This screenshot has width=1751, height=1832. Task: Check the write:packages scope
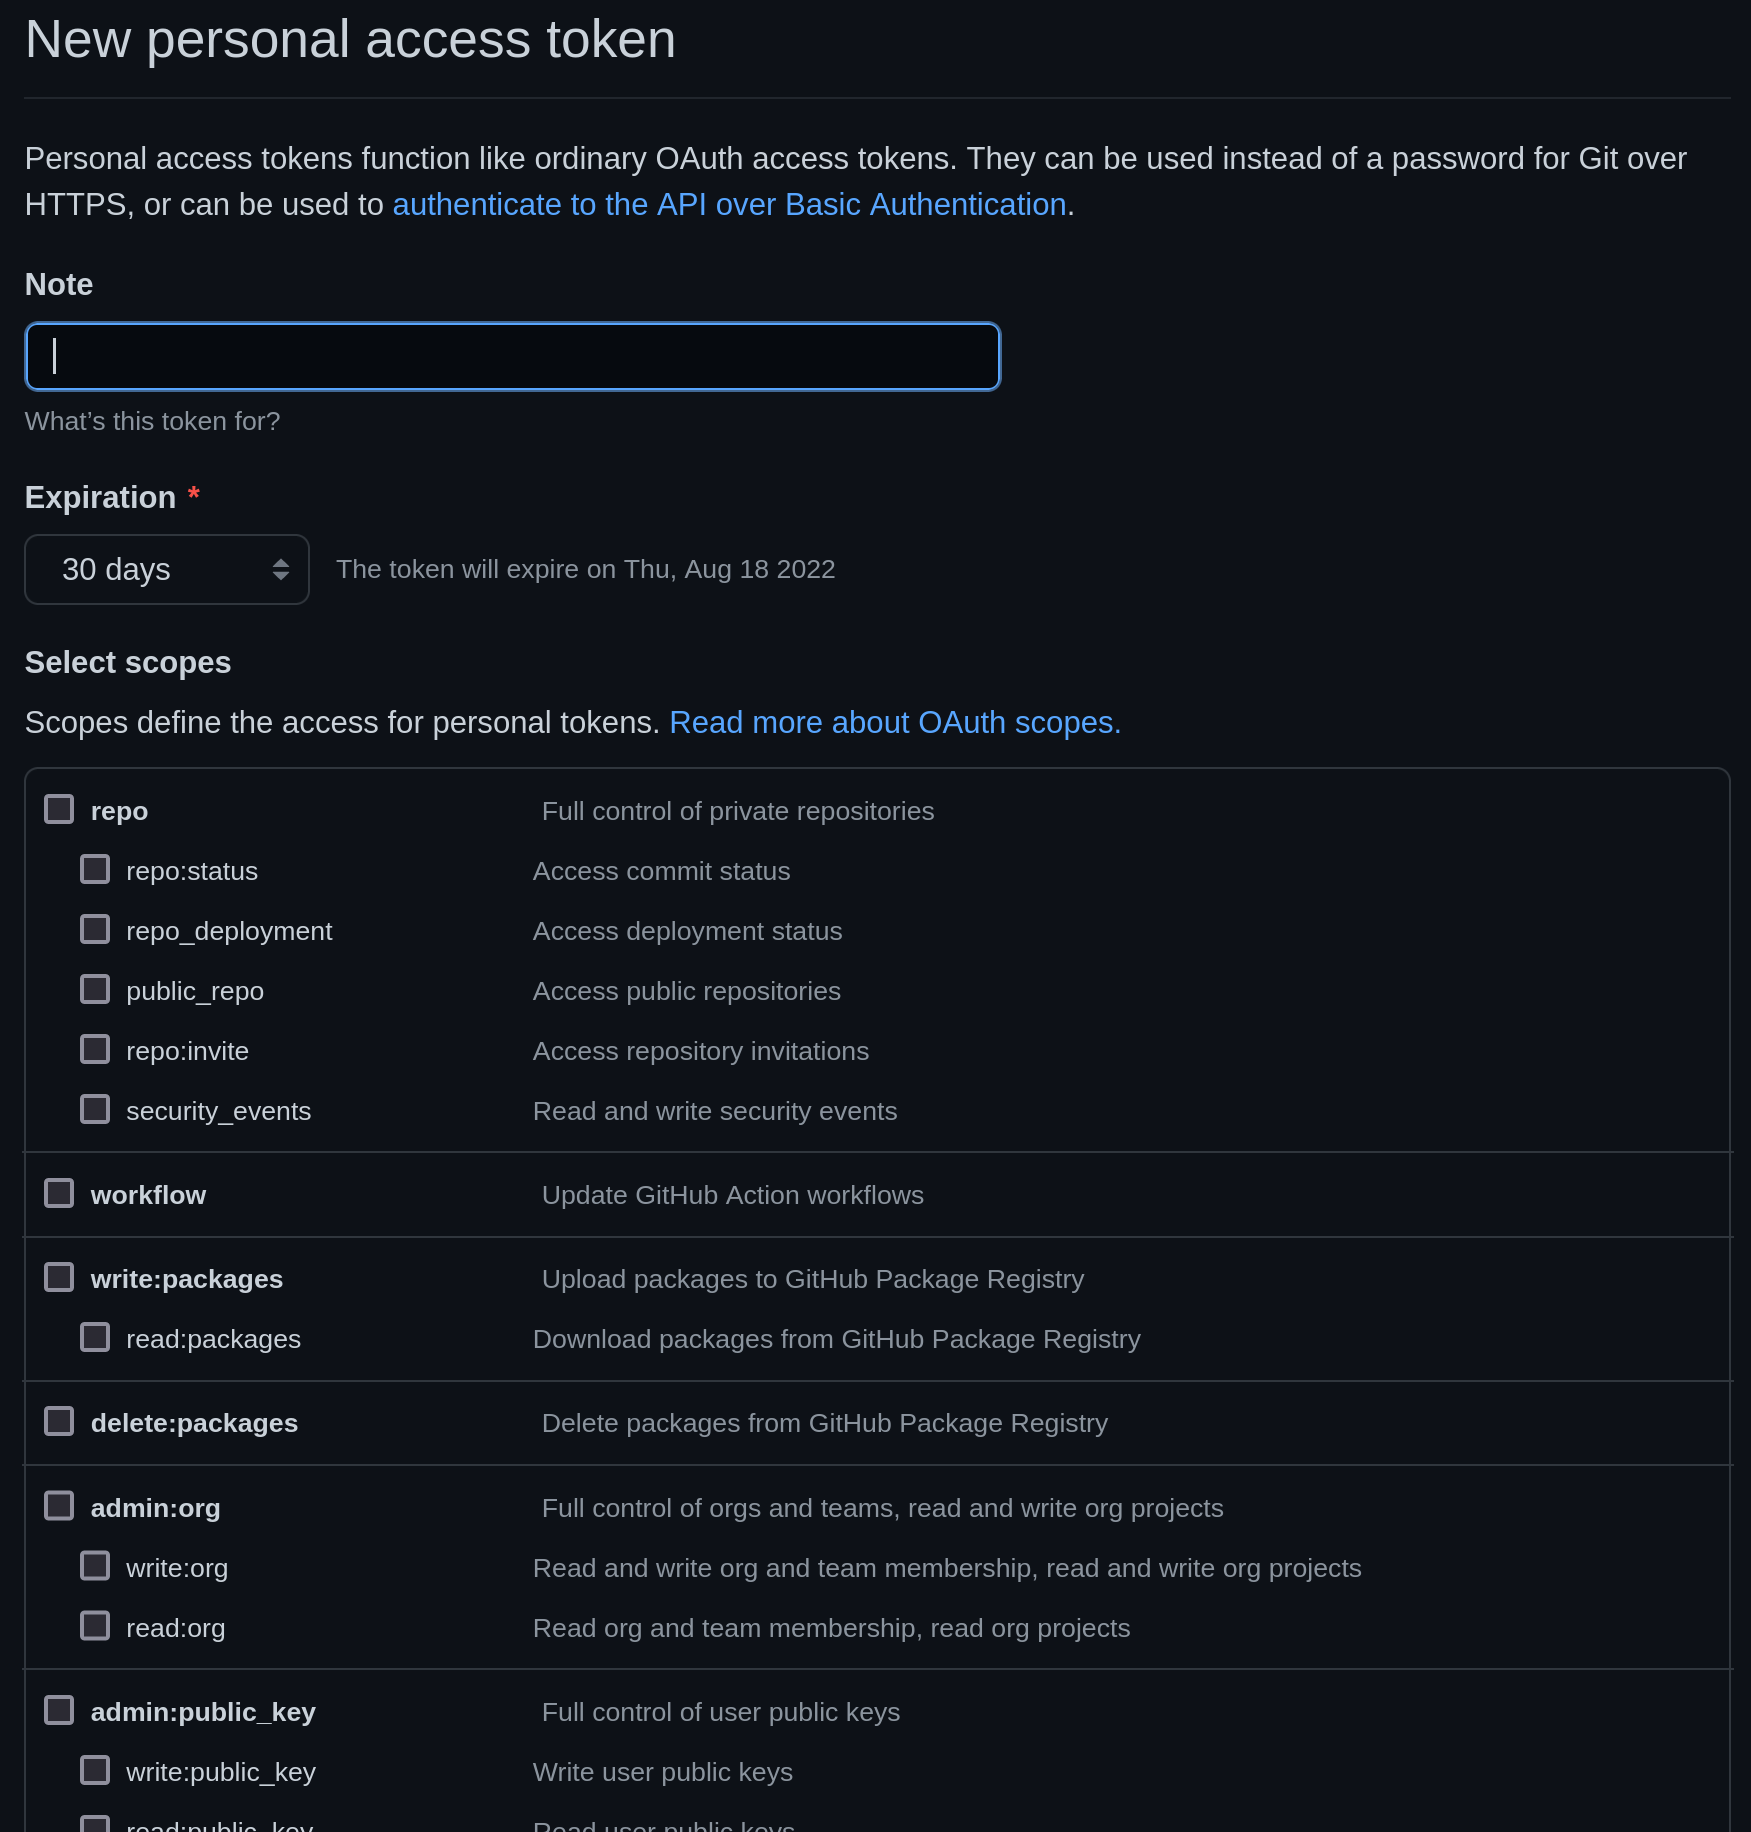click(59, 1276)
